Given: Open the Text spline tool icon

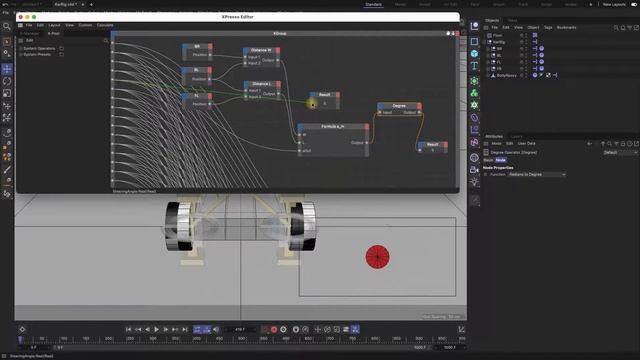Looking at the screenshot, I should (x=474, y=66).
